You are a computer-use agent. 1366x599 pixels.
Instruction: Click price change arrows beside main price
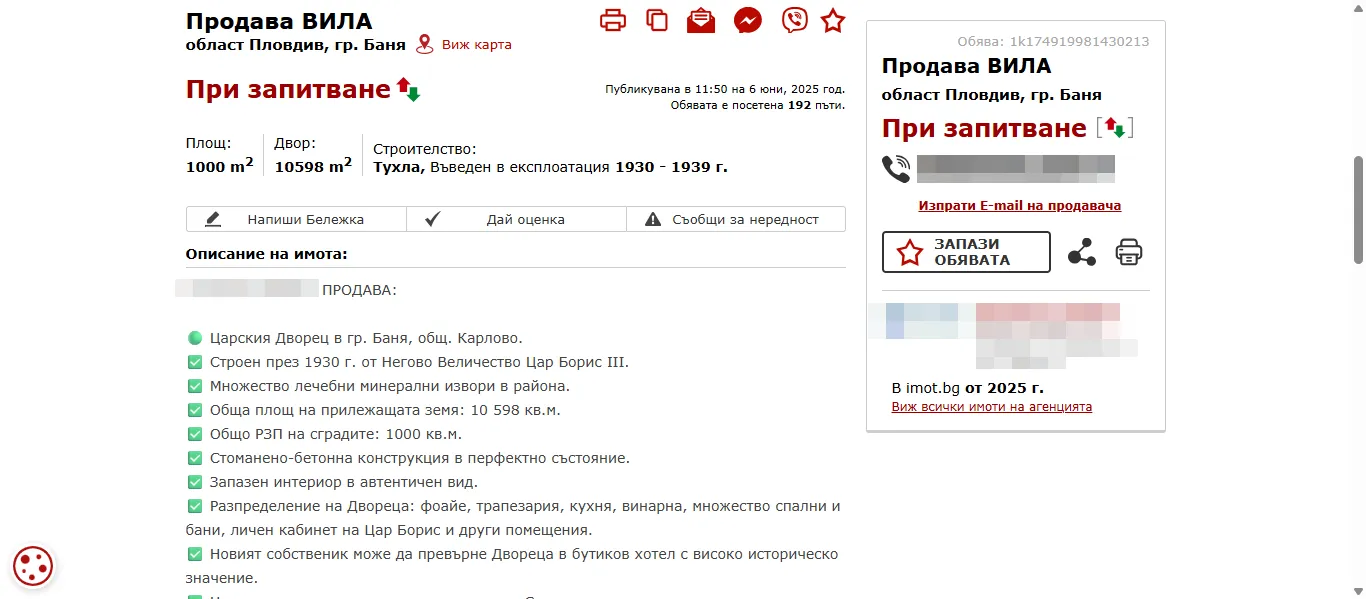pos(408,89)
